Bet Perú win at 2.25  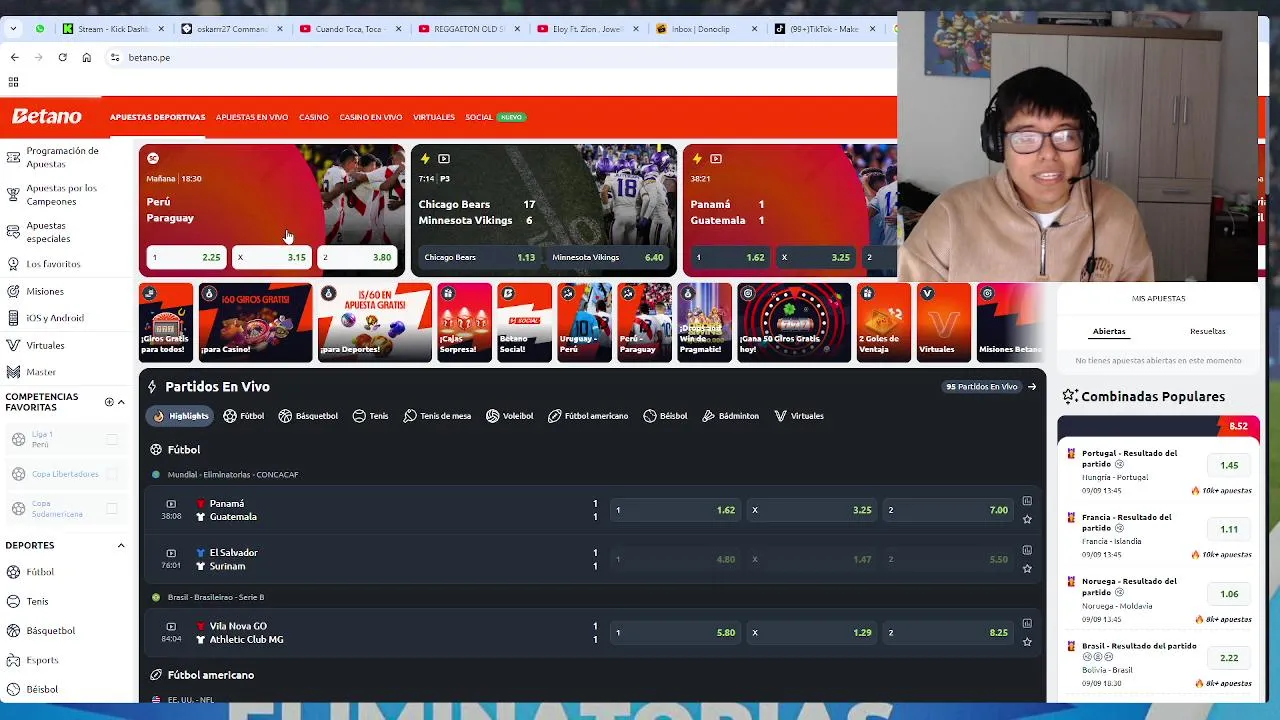point(186,258)
